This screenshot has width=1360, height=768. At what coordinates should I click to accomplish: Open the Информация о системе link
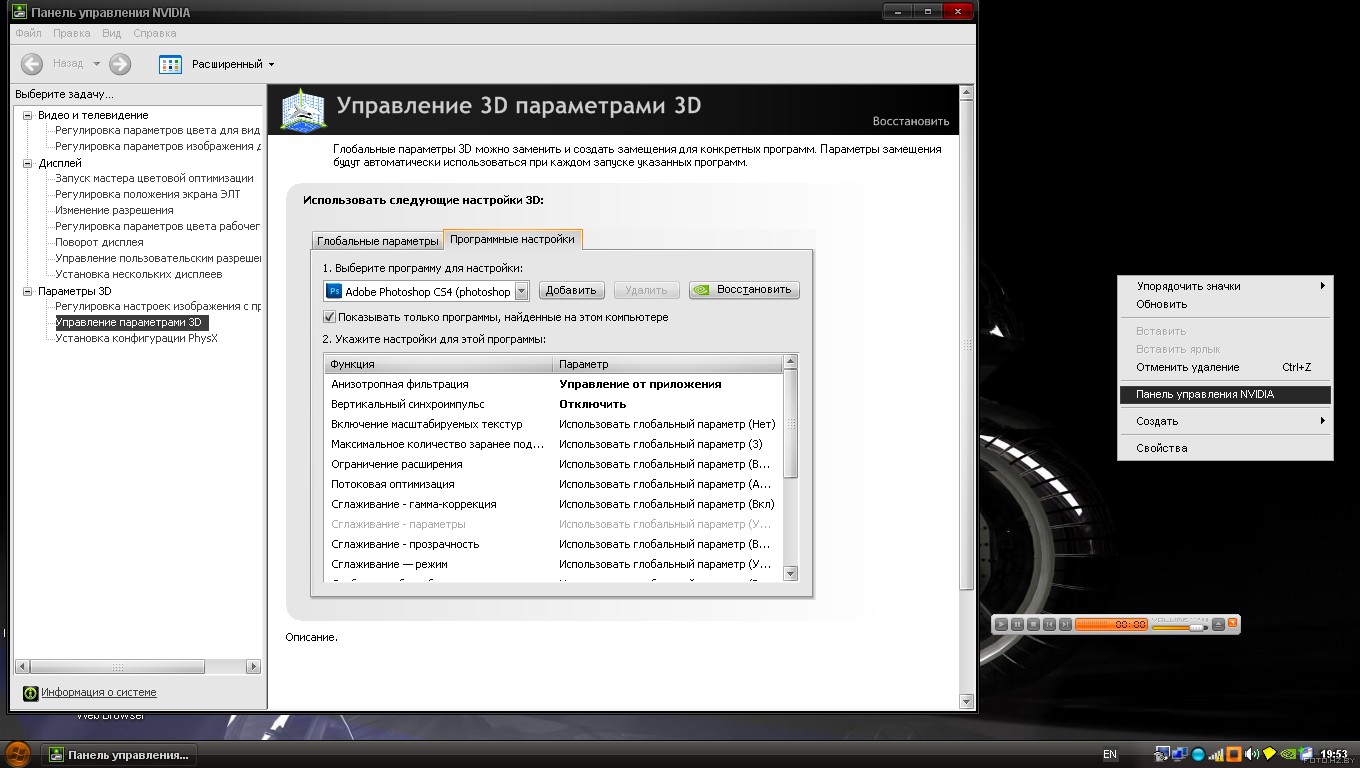click(98, 692)
